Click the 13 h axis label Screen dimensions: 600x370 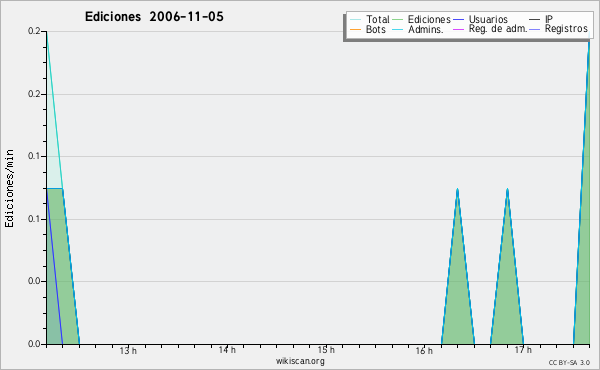[x=128, y=350]
